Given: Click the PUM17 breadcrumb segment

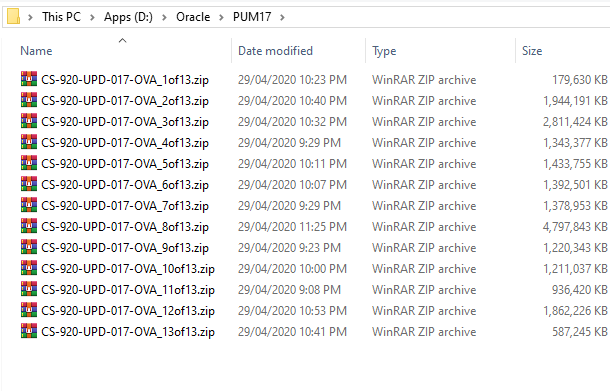Looking at the screenshot, I should [252, 17].
